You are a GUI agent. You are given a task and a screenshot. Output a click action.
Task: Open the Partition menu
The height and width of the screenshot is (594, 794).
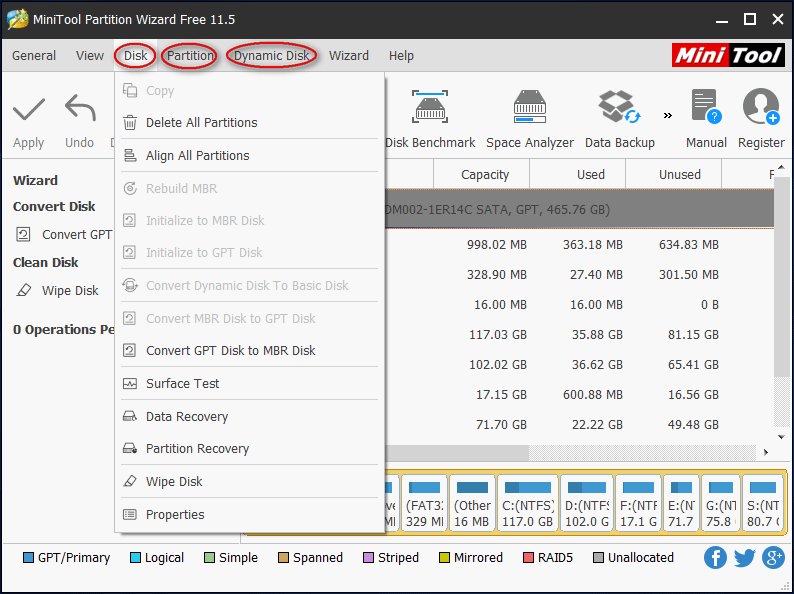point(190,56)
